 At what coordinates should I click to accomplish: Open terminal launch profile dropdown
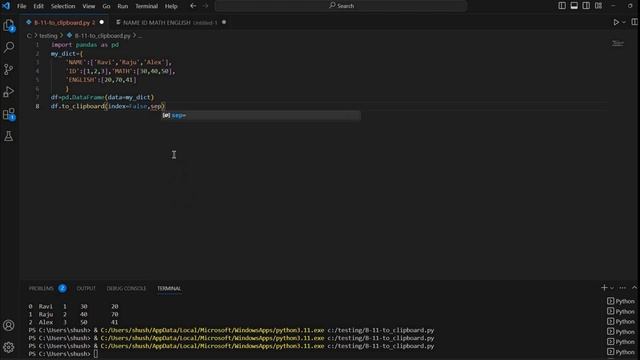point(612,288)
